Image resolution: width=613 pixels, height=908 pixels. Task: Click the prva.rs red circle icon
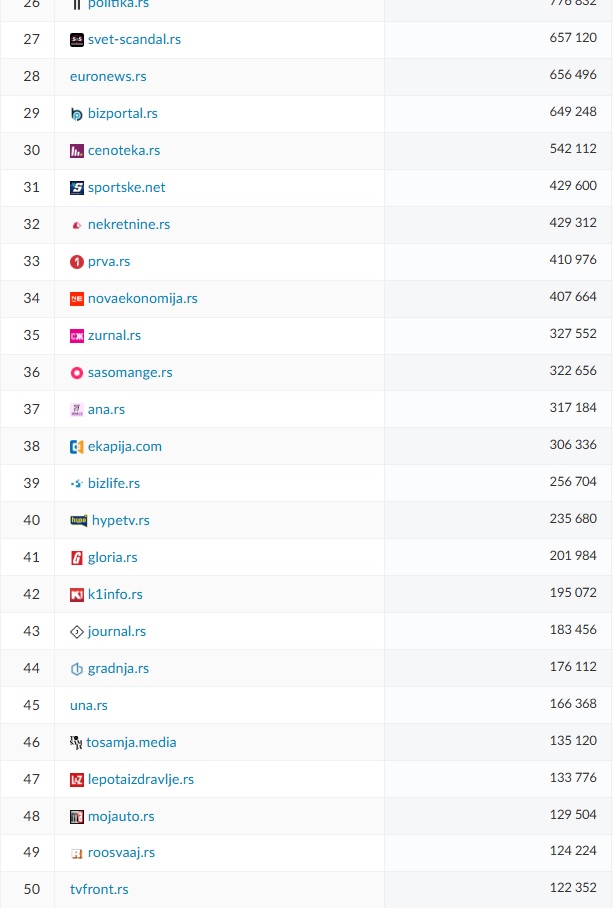tap(77, 262)
